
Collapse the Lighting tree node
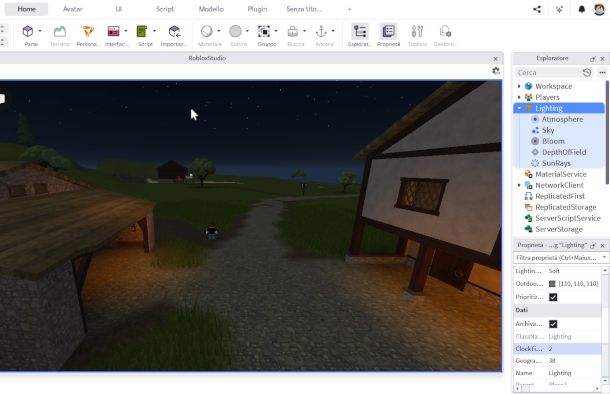(x=519, y=108)
